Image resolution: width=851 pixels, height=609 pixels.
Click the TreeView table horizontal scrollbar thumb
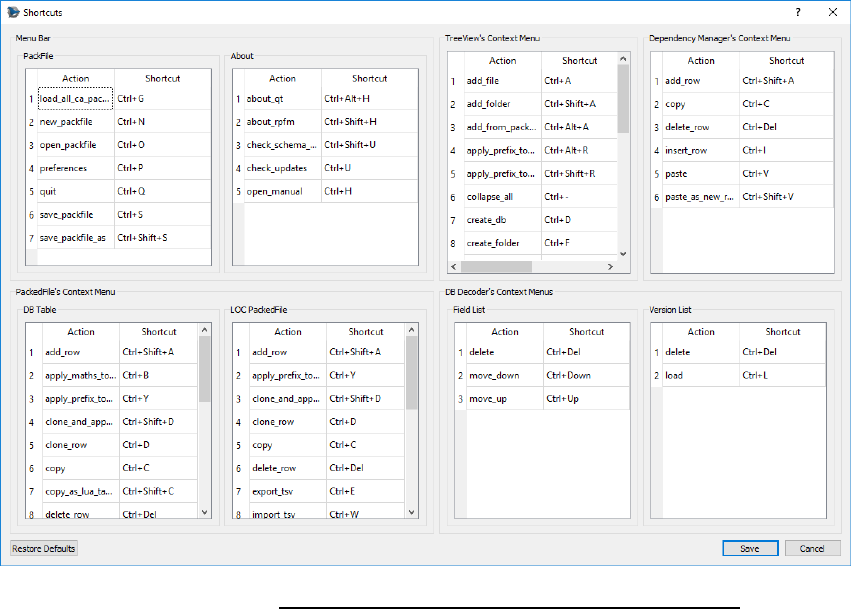(x=496, y=267)
